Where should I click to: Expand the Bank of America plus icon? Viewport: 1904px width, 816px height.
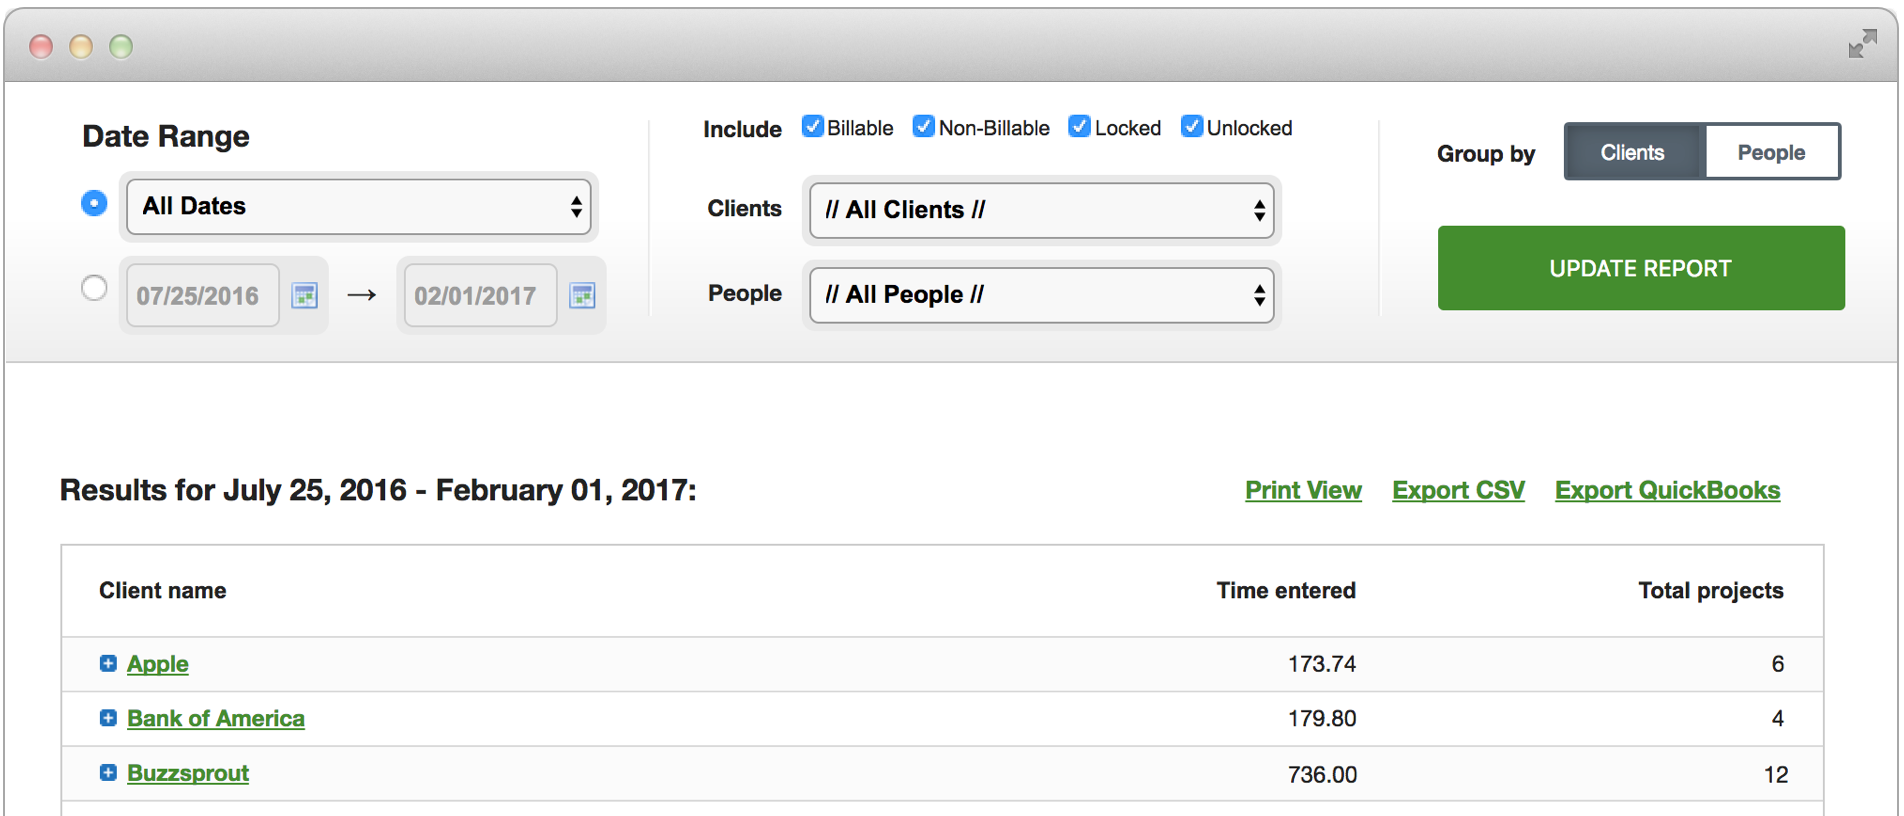(108, 718)
